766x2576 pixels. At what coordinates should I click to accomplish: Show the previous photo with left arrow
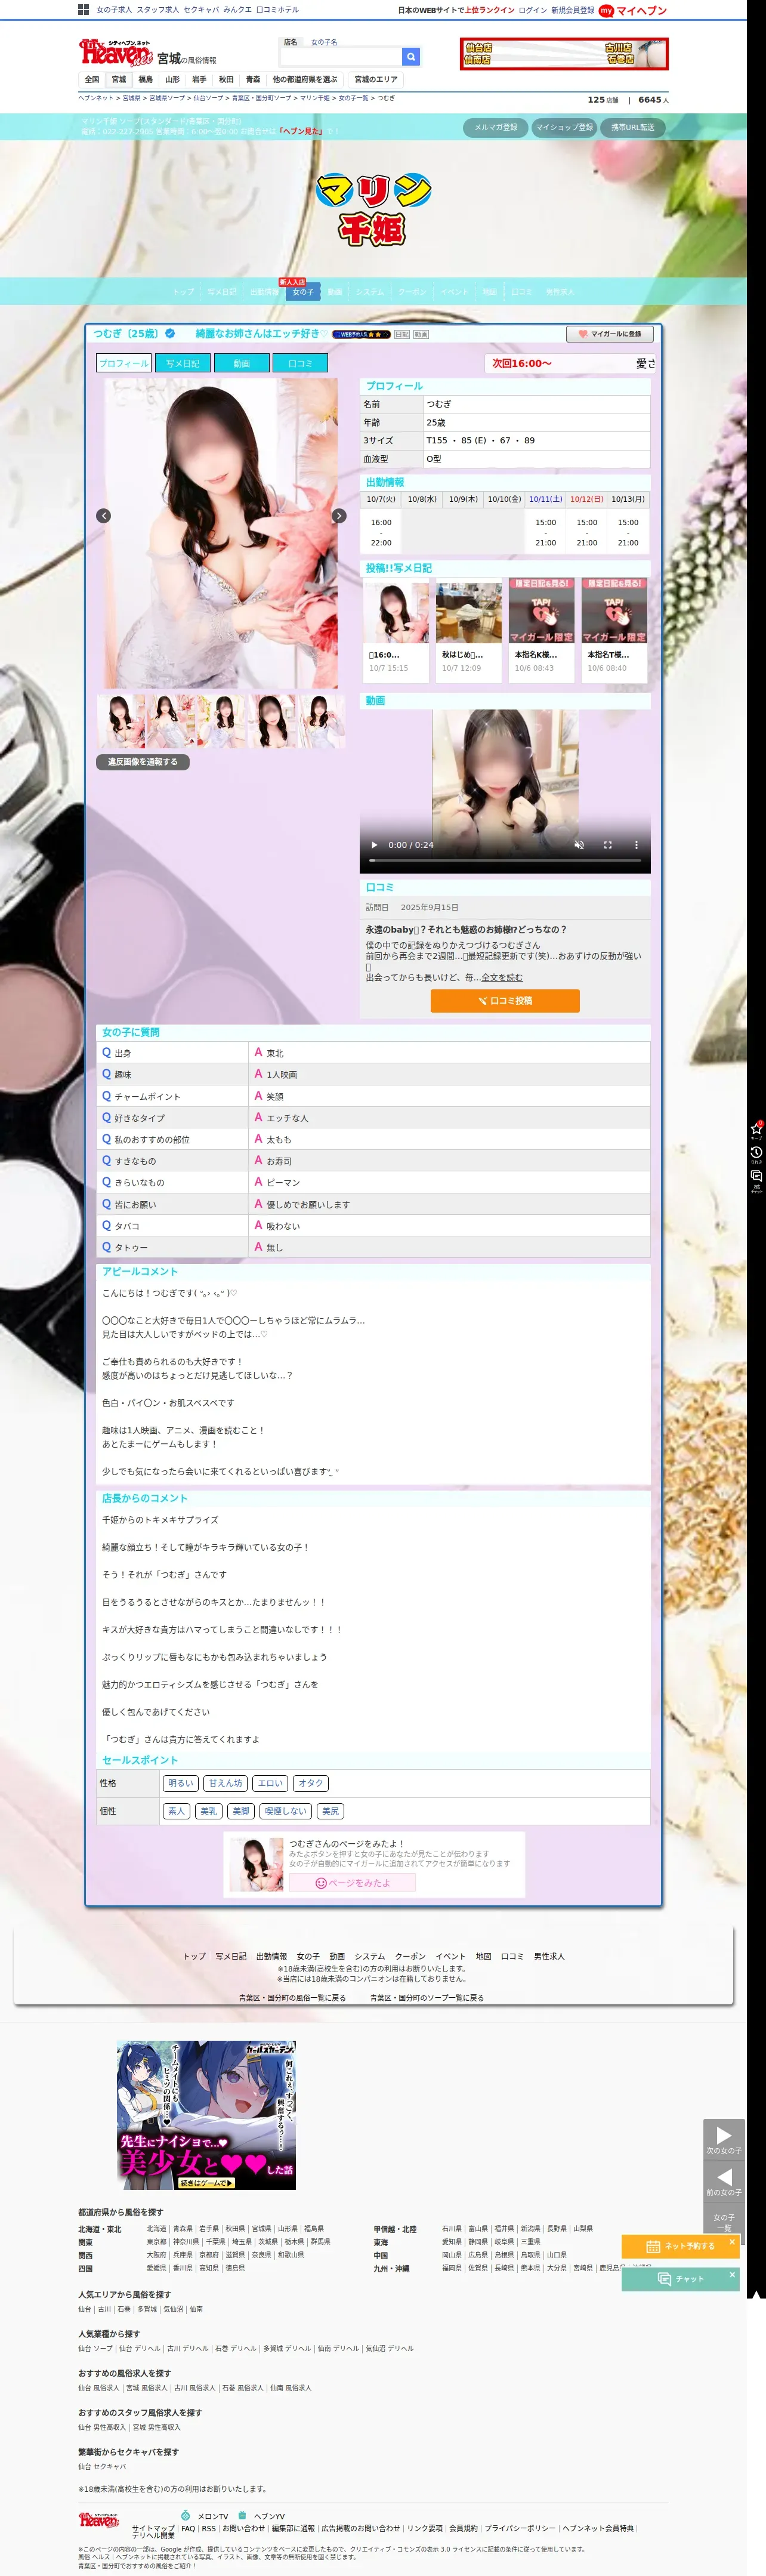tap(103, 516)
